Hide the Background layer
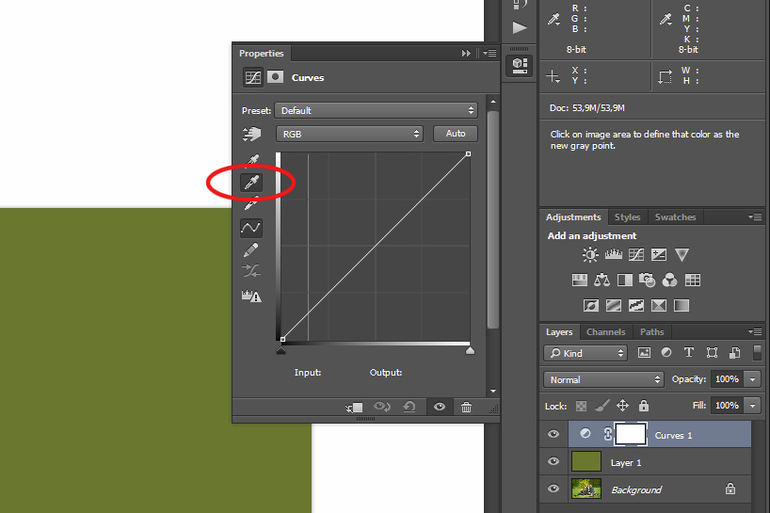This screenshot has height=513, width=770. click(x=554, y=490)
